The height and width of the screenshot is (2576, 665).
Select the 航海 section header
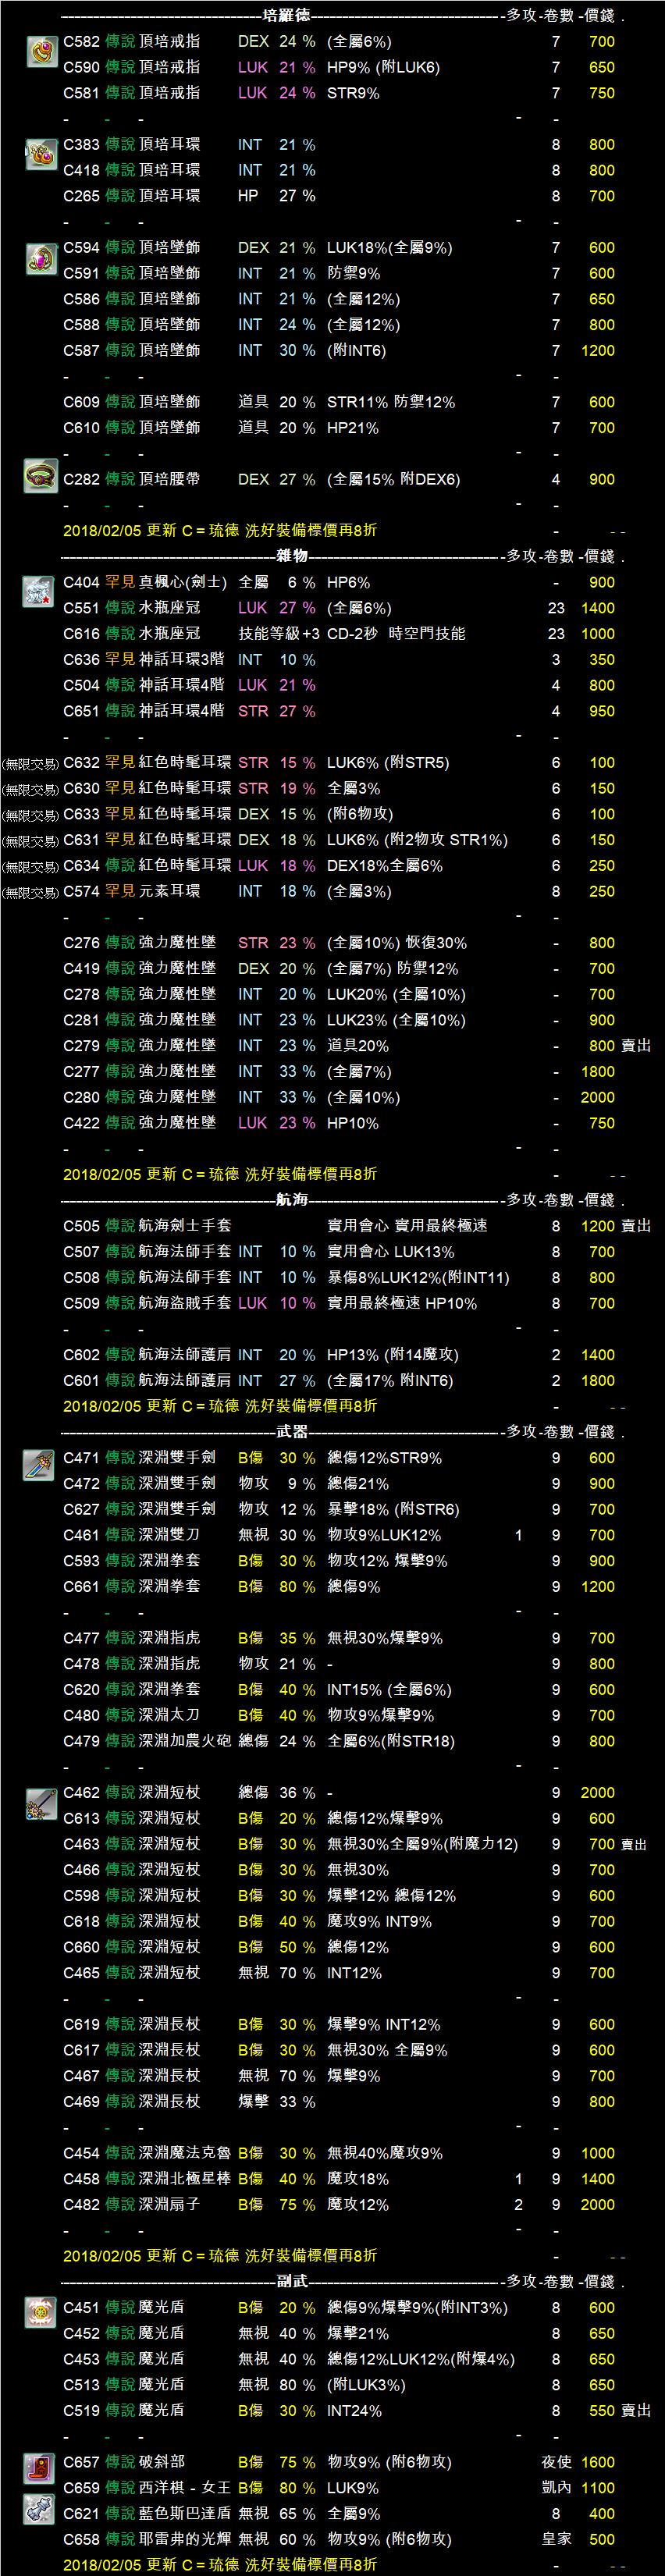291,1199
